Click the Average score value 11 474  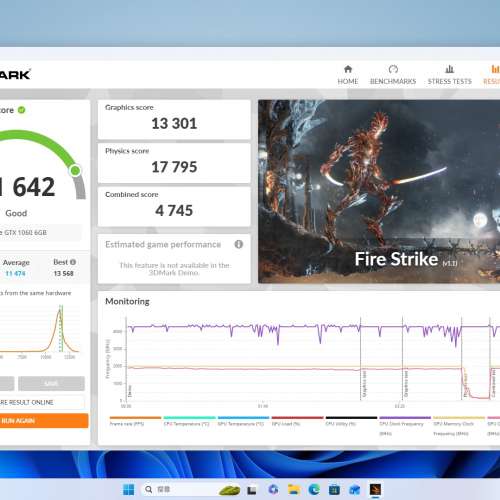click(15, 274)
